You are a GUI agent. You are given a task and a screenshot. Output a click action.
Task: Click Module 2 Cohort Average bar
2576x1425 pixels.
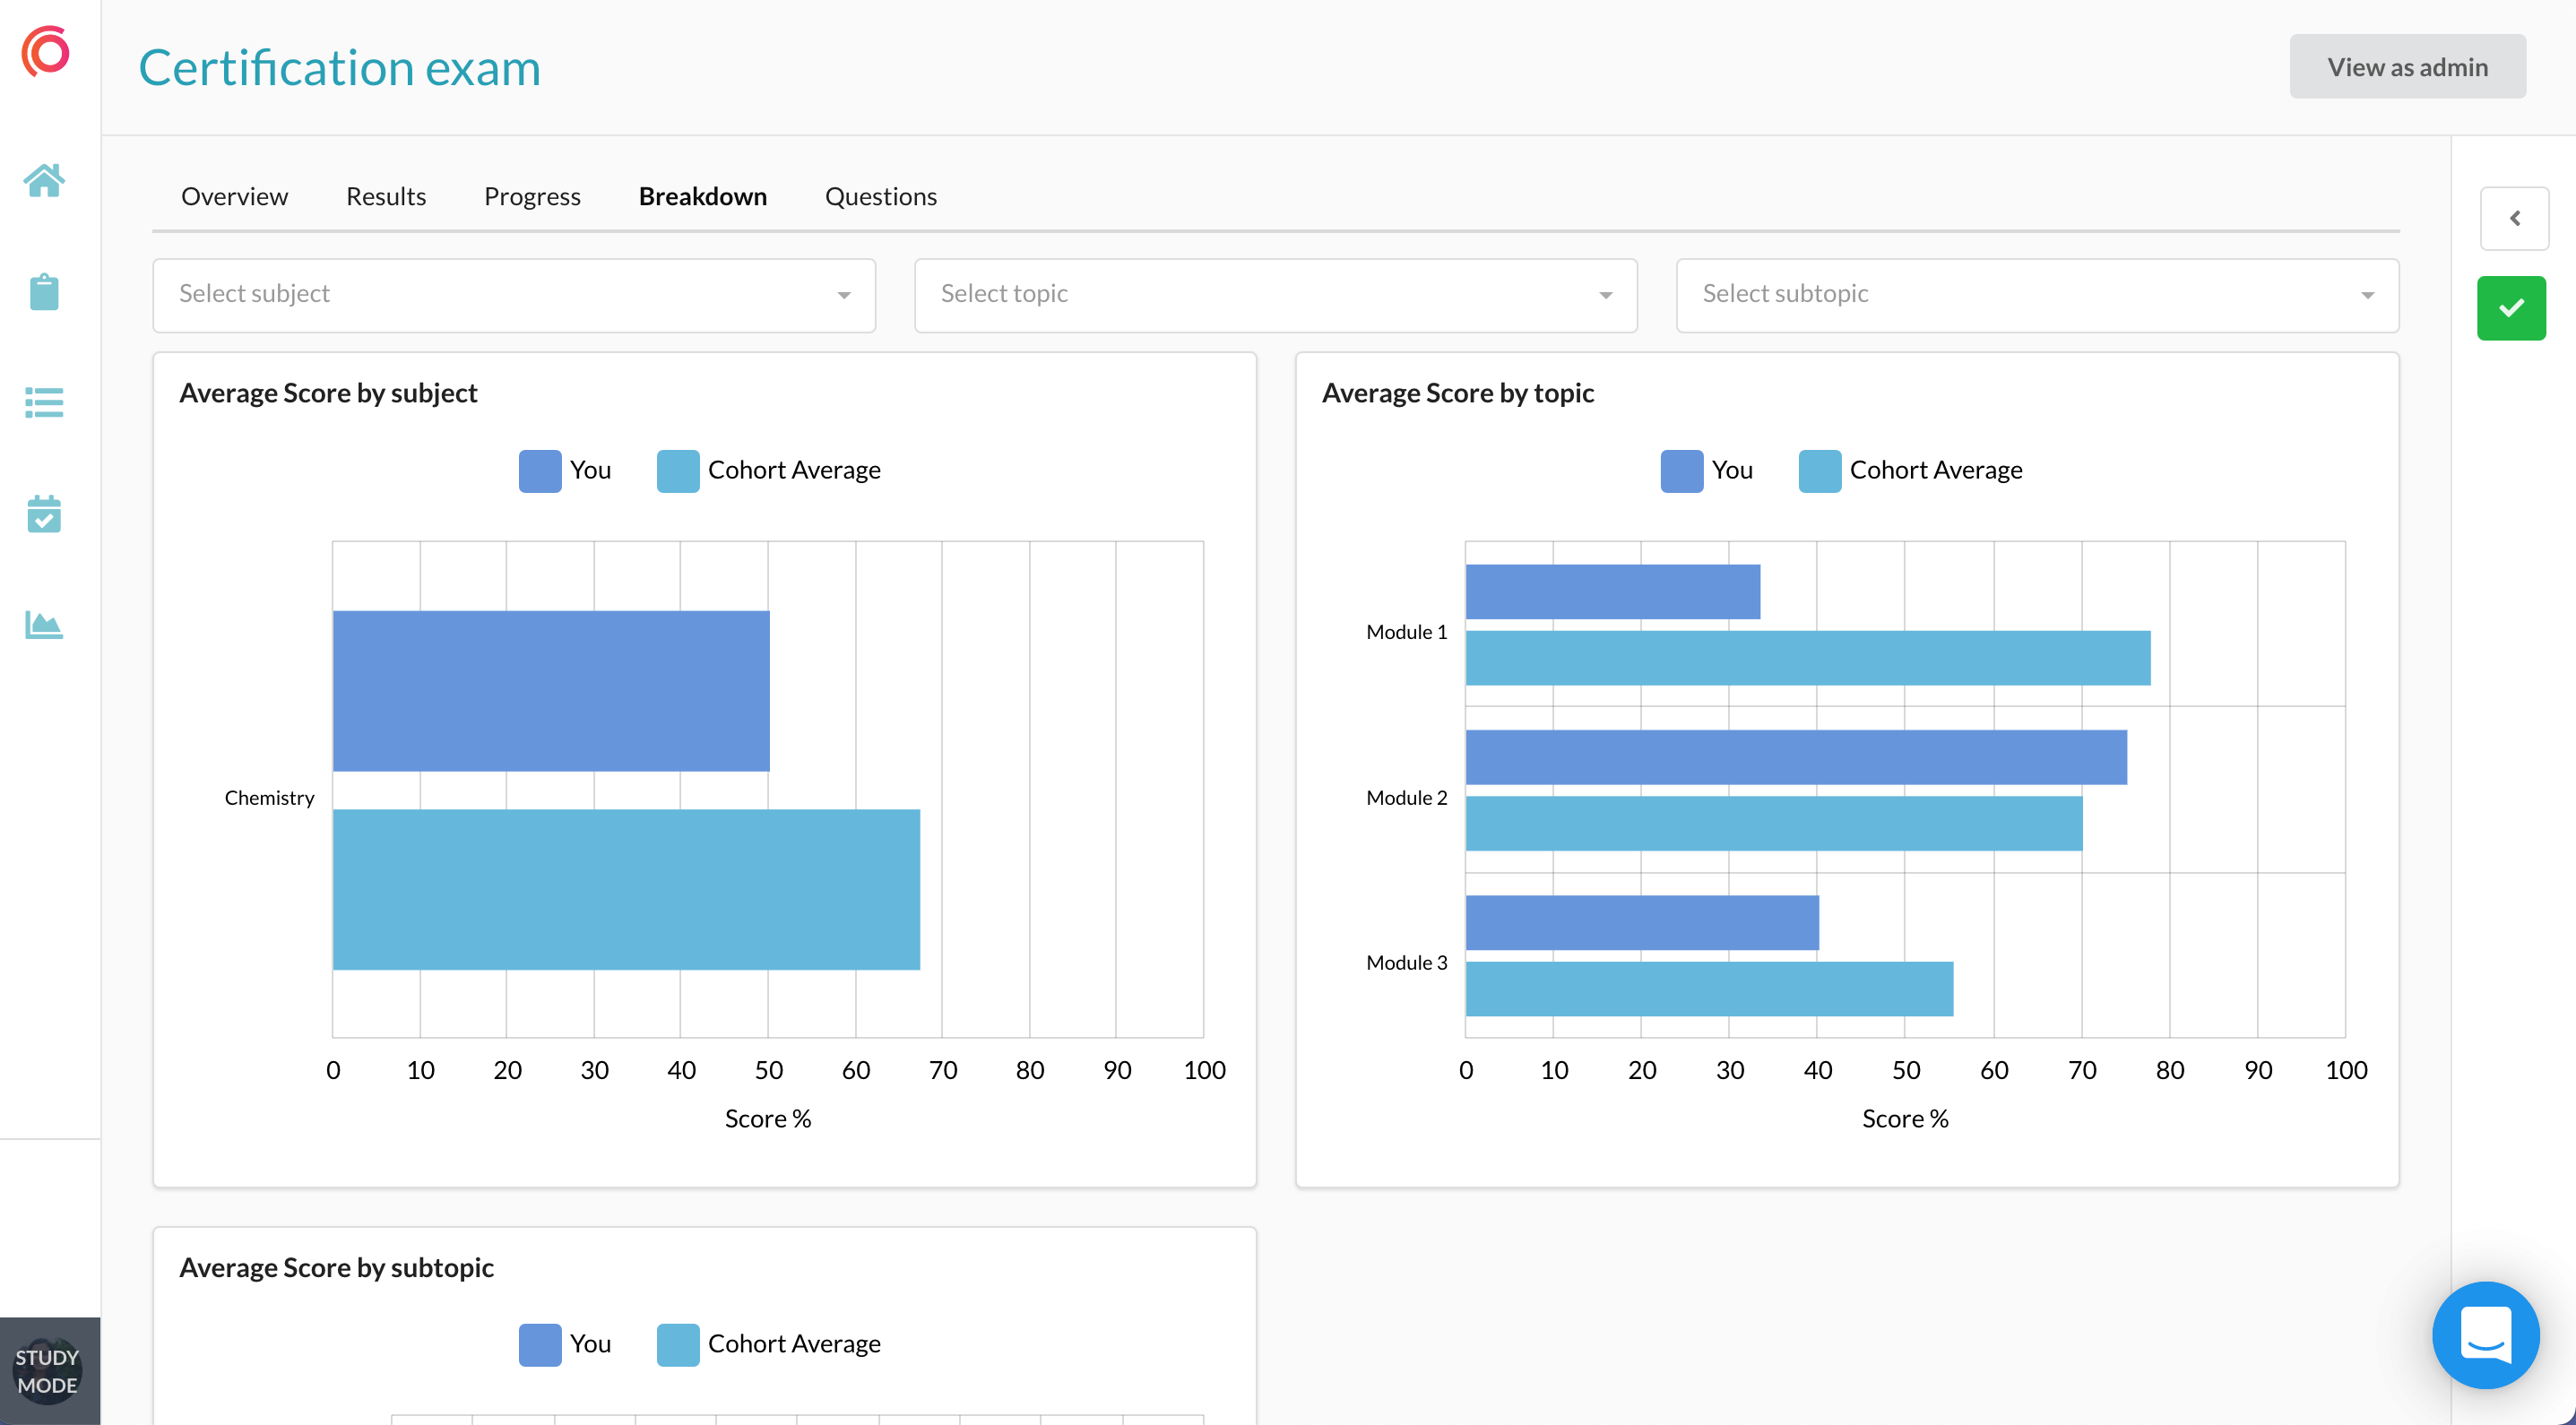(1774, 823)
